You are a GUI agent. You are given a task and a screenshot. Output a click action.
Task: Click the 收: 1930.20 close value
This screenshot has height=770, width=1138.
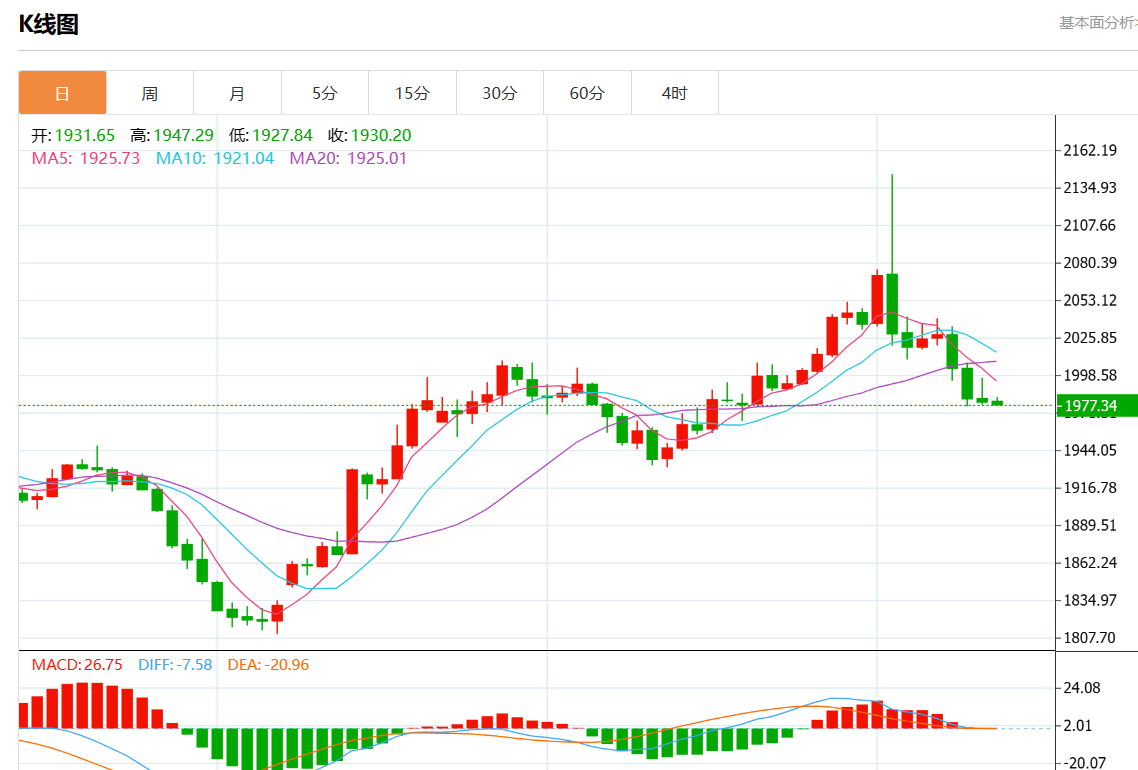point(369,135)
